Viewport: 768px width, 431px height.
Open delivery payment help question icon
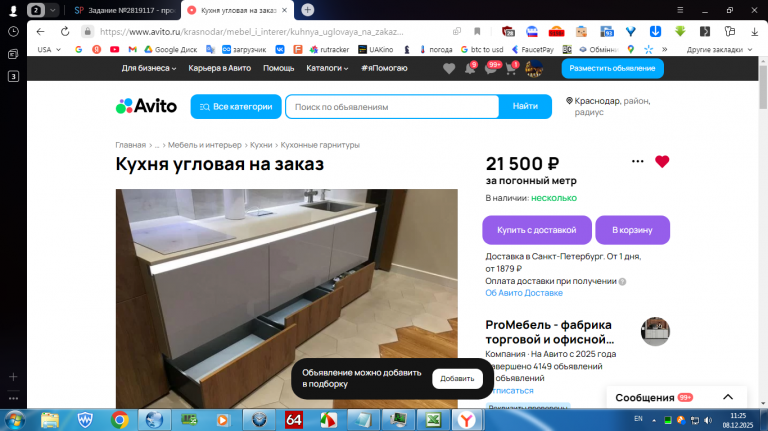[x=622, y=282]
